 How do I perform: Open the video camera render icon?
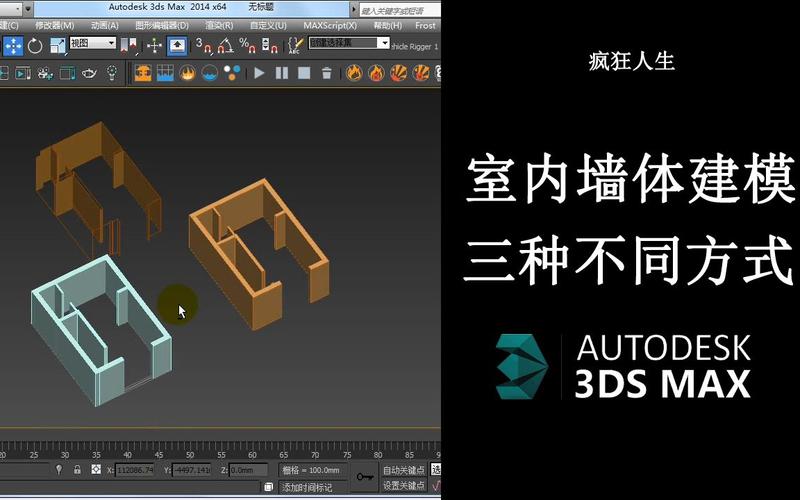pos(45,73)
